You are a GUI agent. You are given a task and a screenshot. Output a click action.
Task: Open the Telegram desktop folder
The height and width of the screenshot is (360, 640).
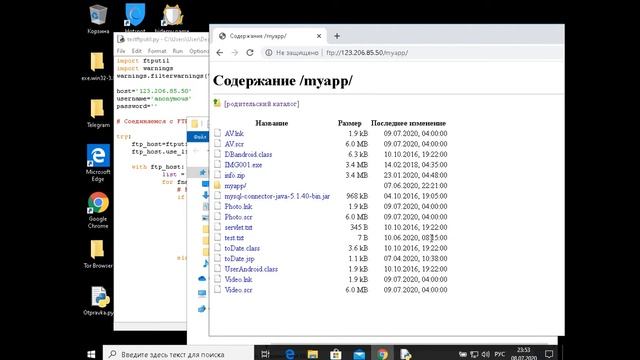(98, 113)
